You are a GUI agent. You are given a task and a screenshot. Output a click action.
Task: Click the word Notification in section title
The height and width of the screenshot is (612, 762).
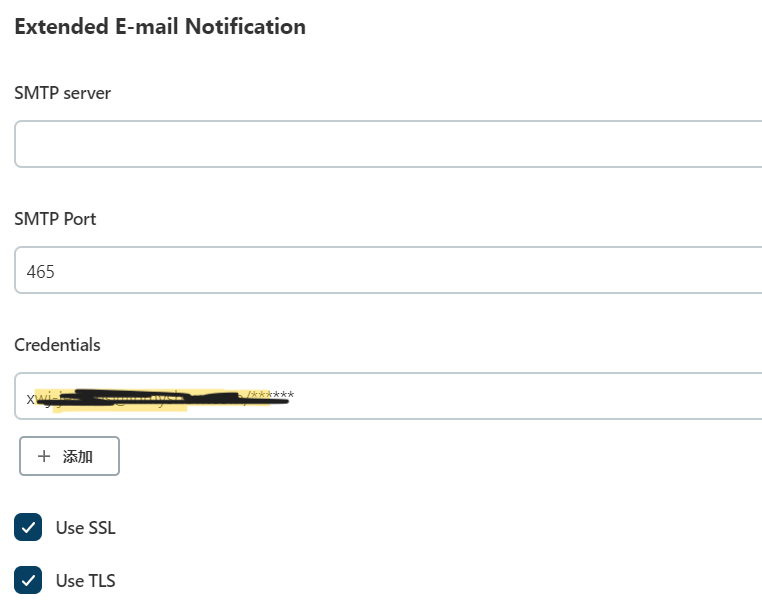tap(246, 27)
